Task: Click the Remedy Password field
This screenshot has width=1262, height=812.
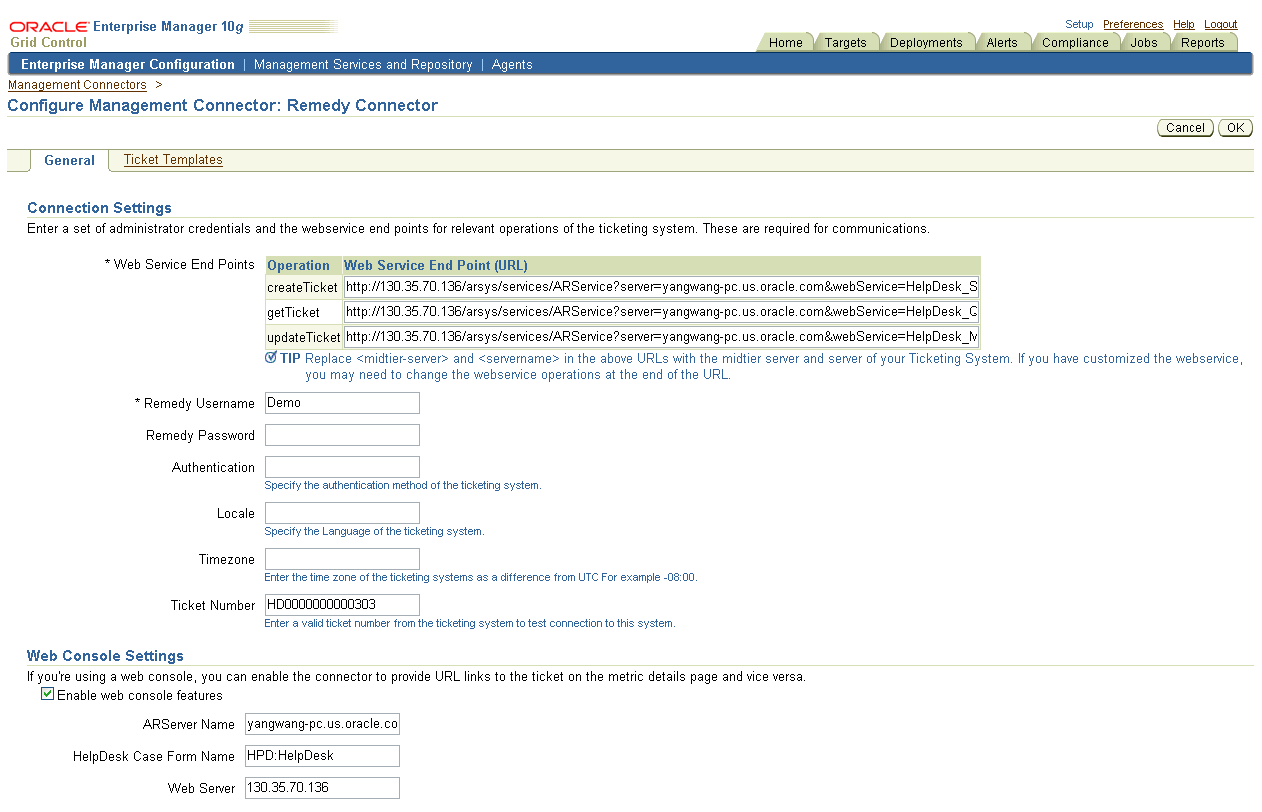Action: [x=342, y=435]
